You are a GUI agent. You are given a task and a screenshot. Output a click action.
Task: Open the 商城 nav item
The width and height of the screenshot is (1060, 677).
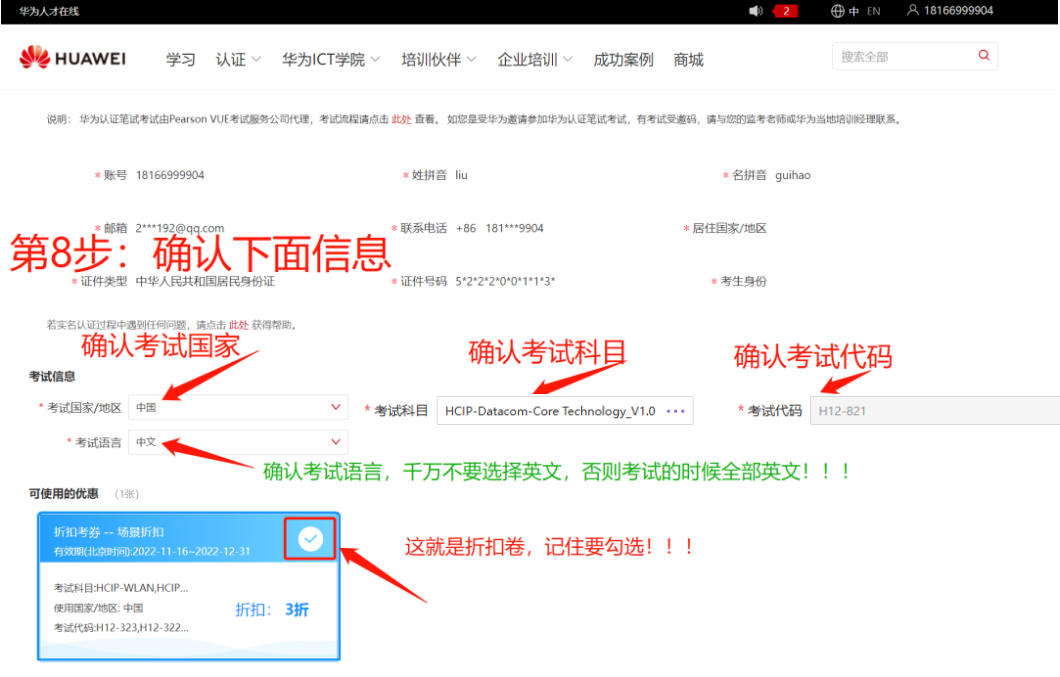(x=688, y=60)
